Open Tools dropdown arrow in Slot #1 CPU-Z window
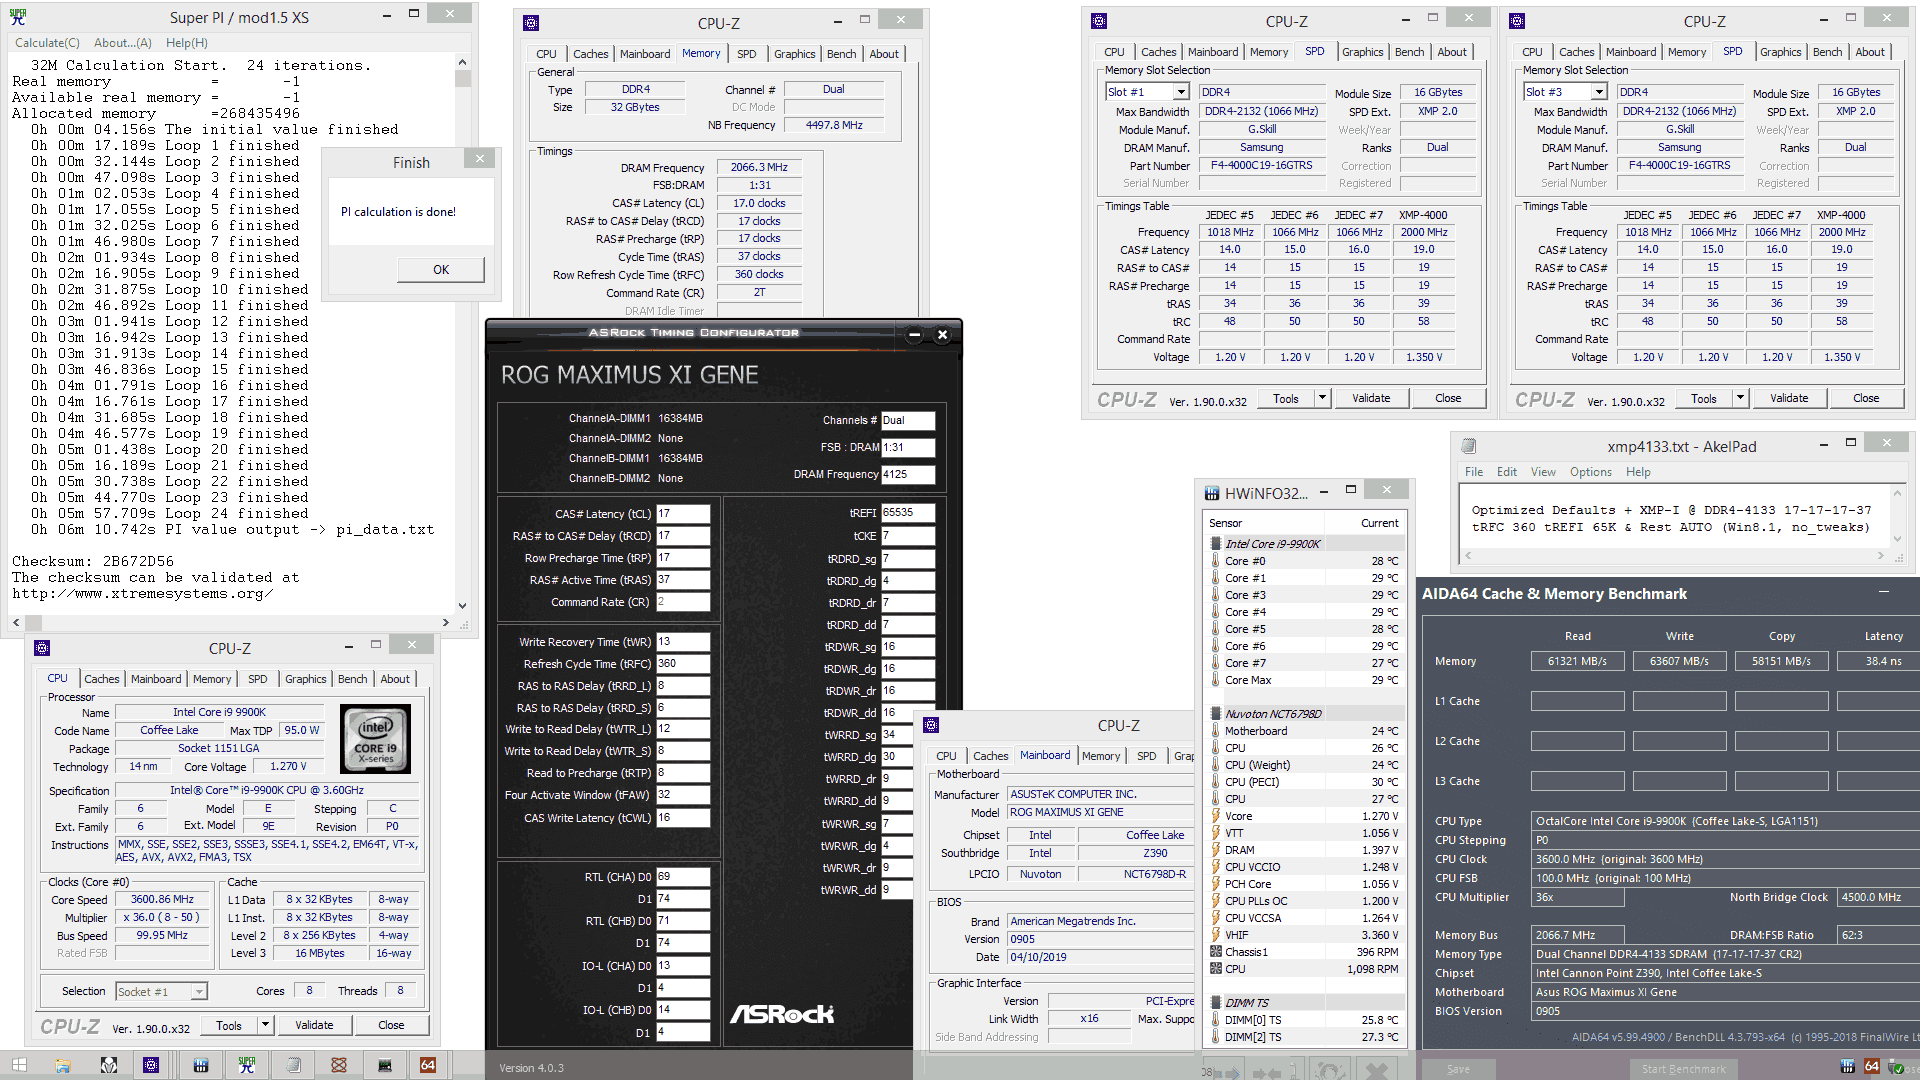Image resolution: width=1920 pixels, height=1080 pixels. coord(1322,398)
